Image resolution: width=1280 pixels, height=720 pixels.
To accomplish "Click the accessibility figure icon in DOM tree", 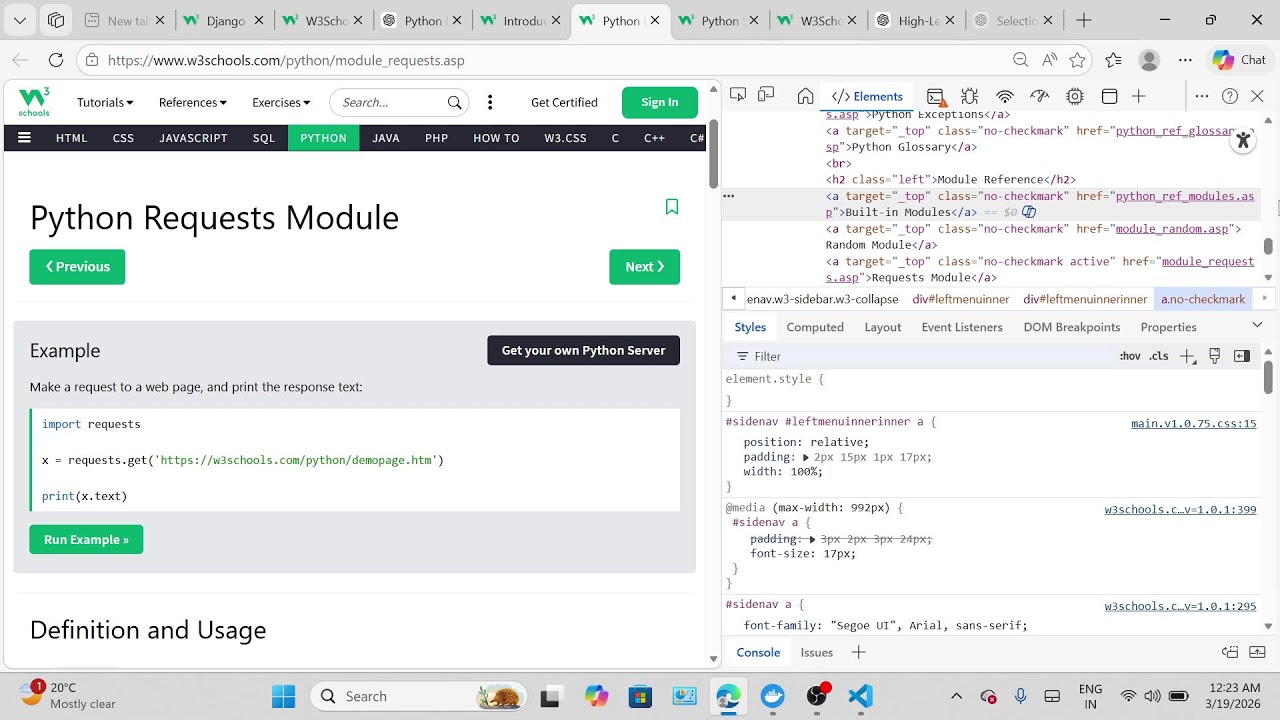I will 1243,141.
